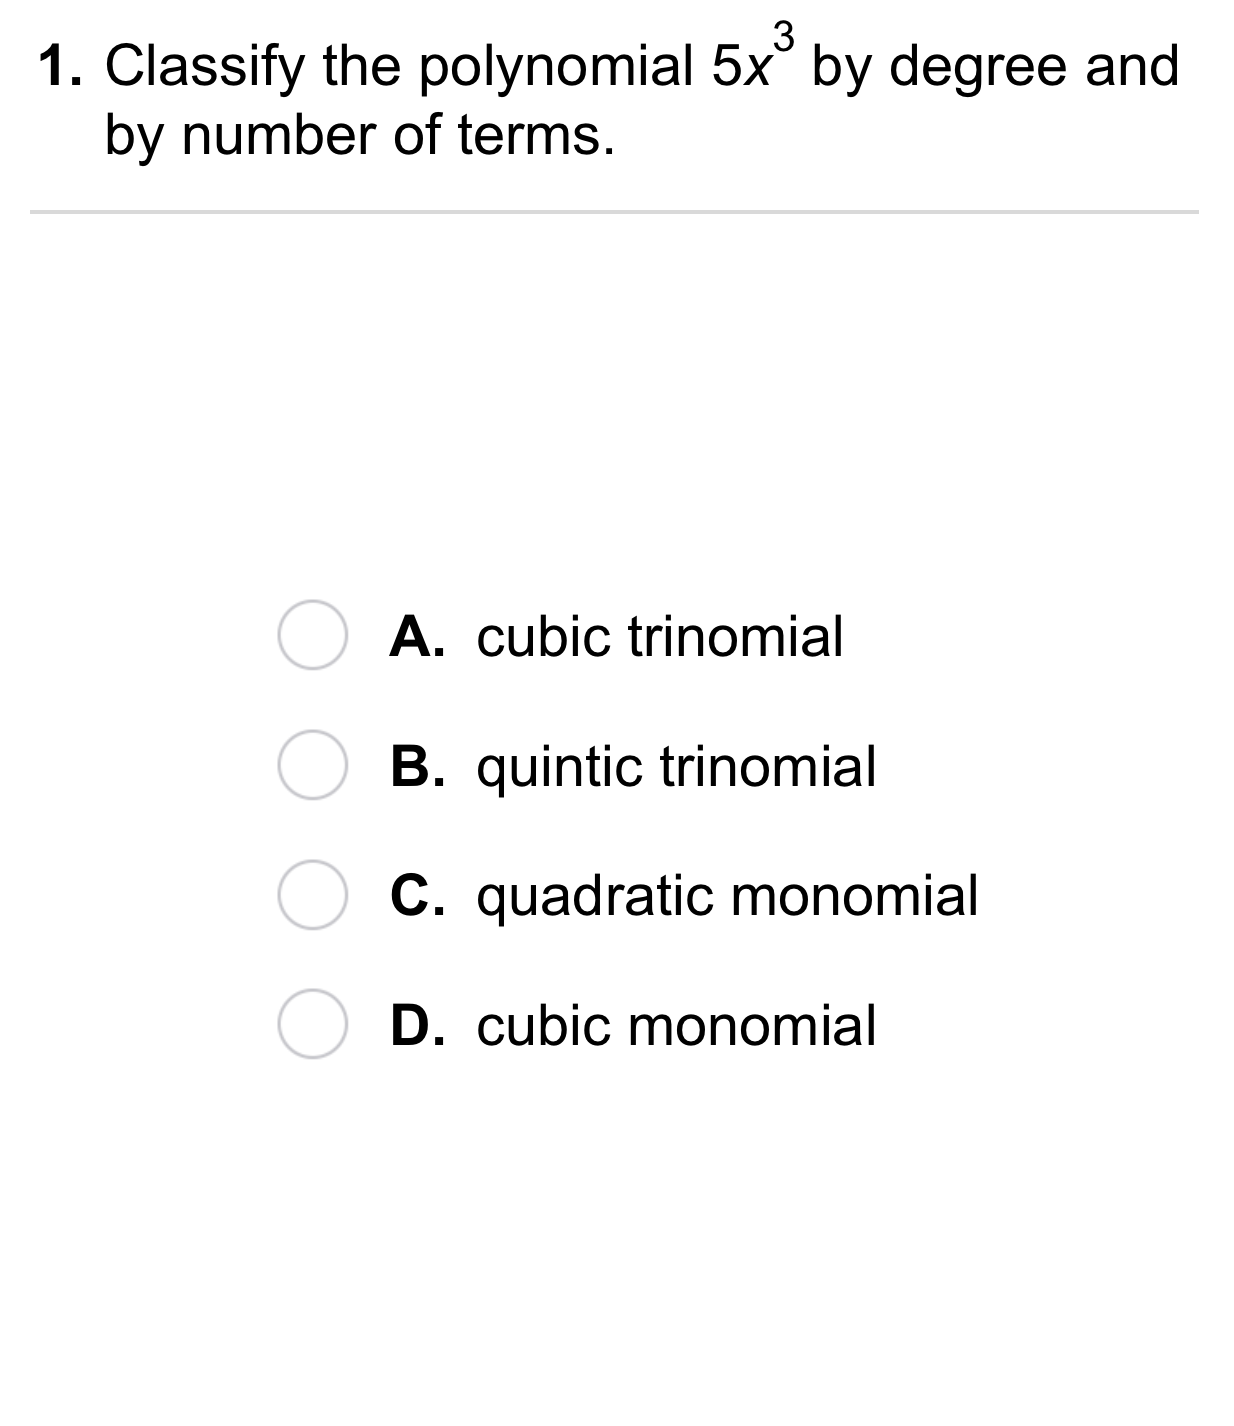Click the "quadratic monomial" answer text
Viewport: 1234px width, 1426px height.
point(727,895)
